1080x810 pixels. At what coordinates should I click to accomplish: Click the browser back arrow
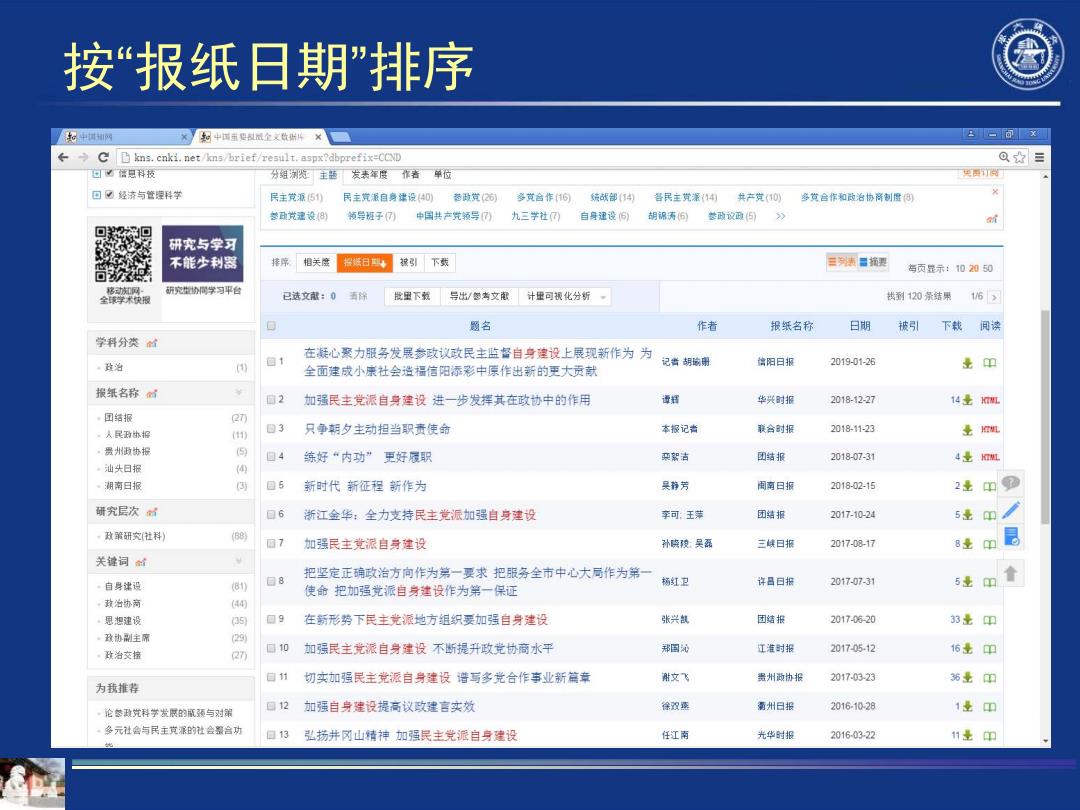(63, 157)
